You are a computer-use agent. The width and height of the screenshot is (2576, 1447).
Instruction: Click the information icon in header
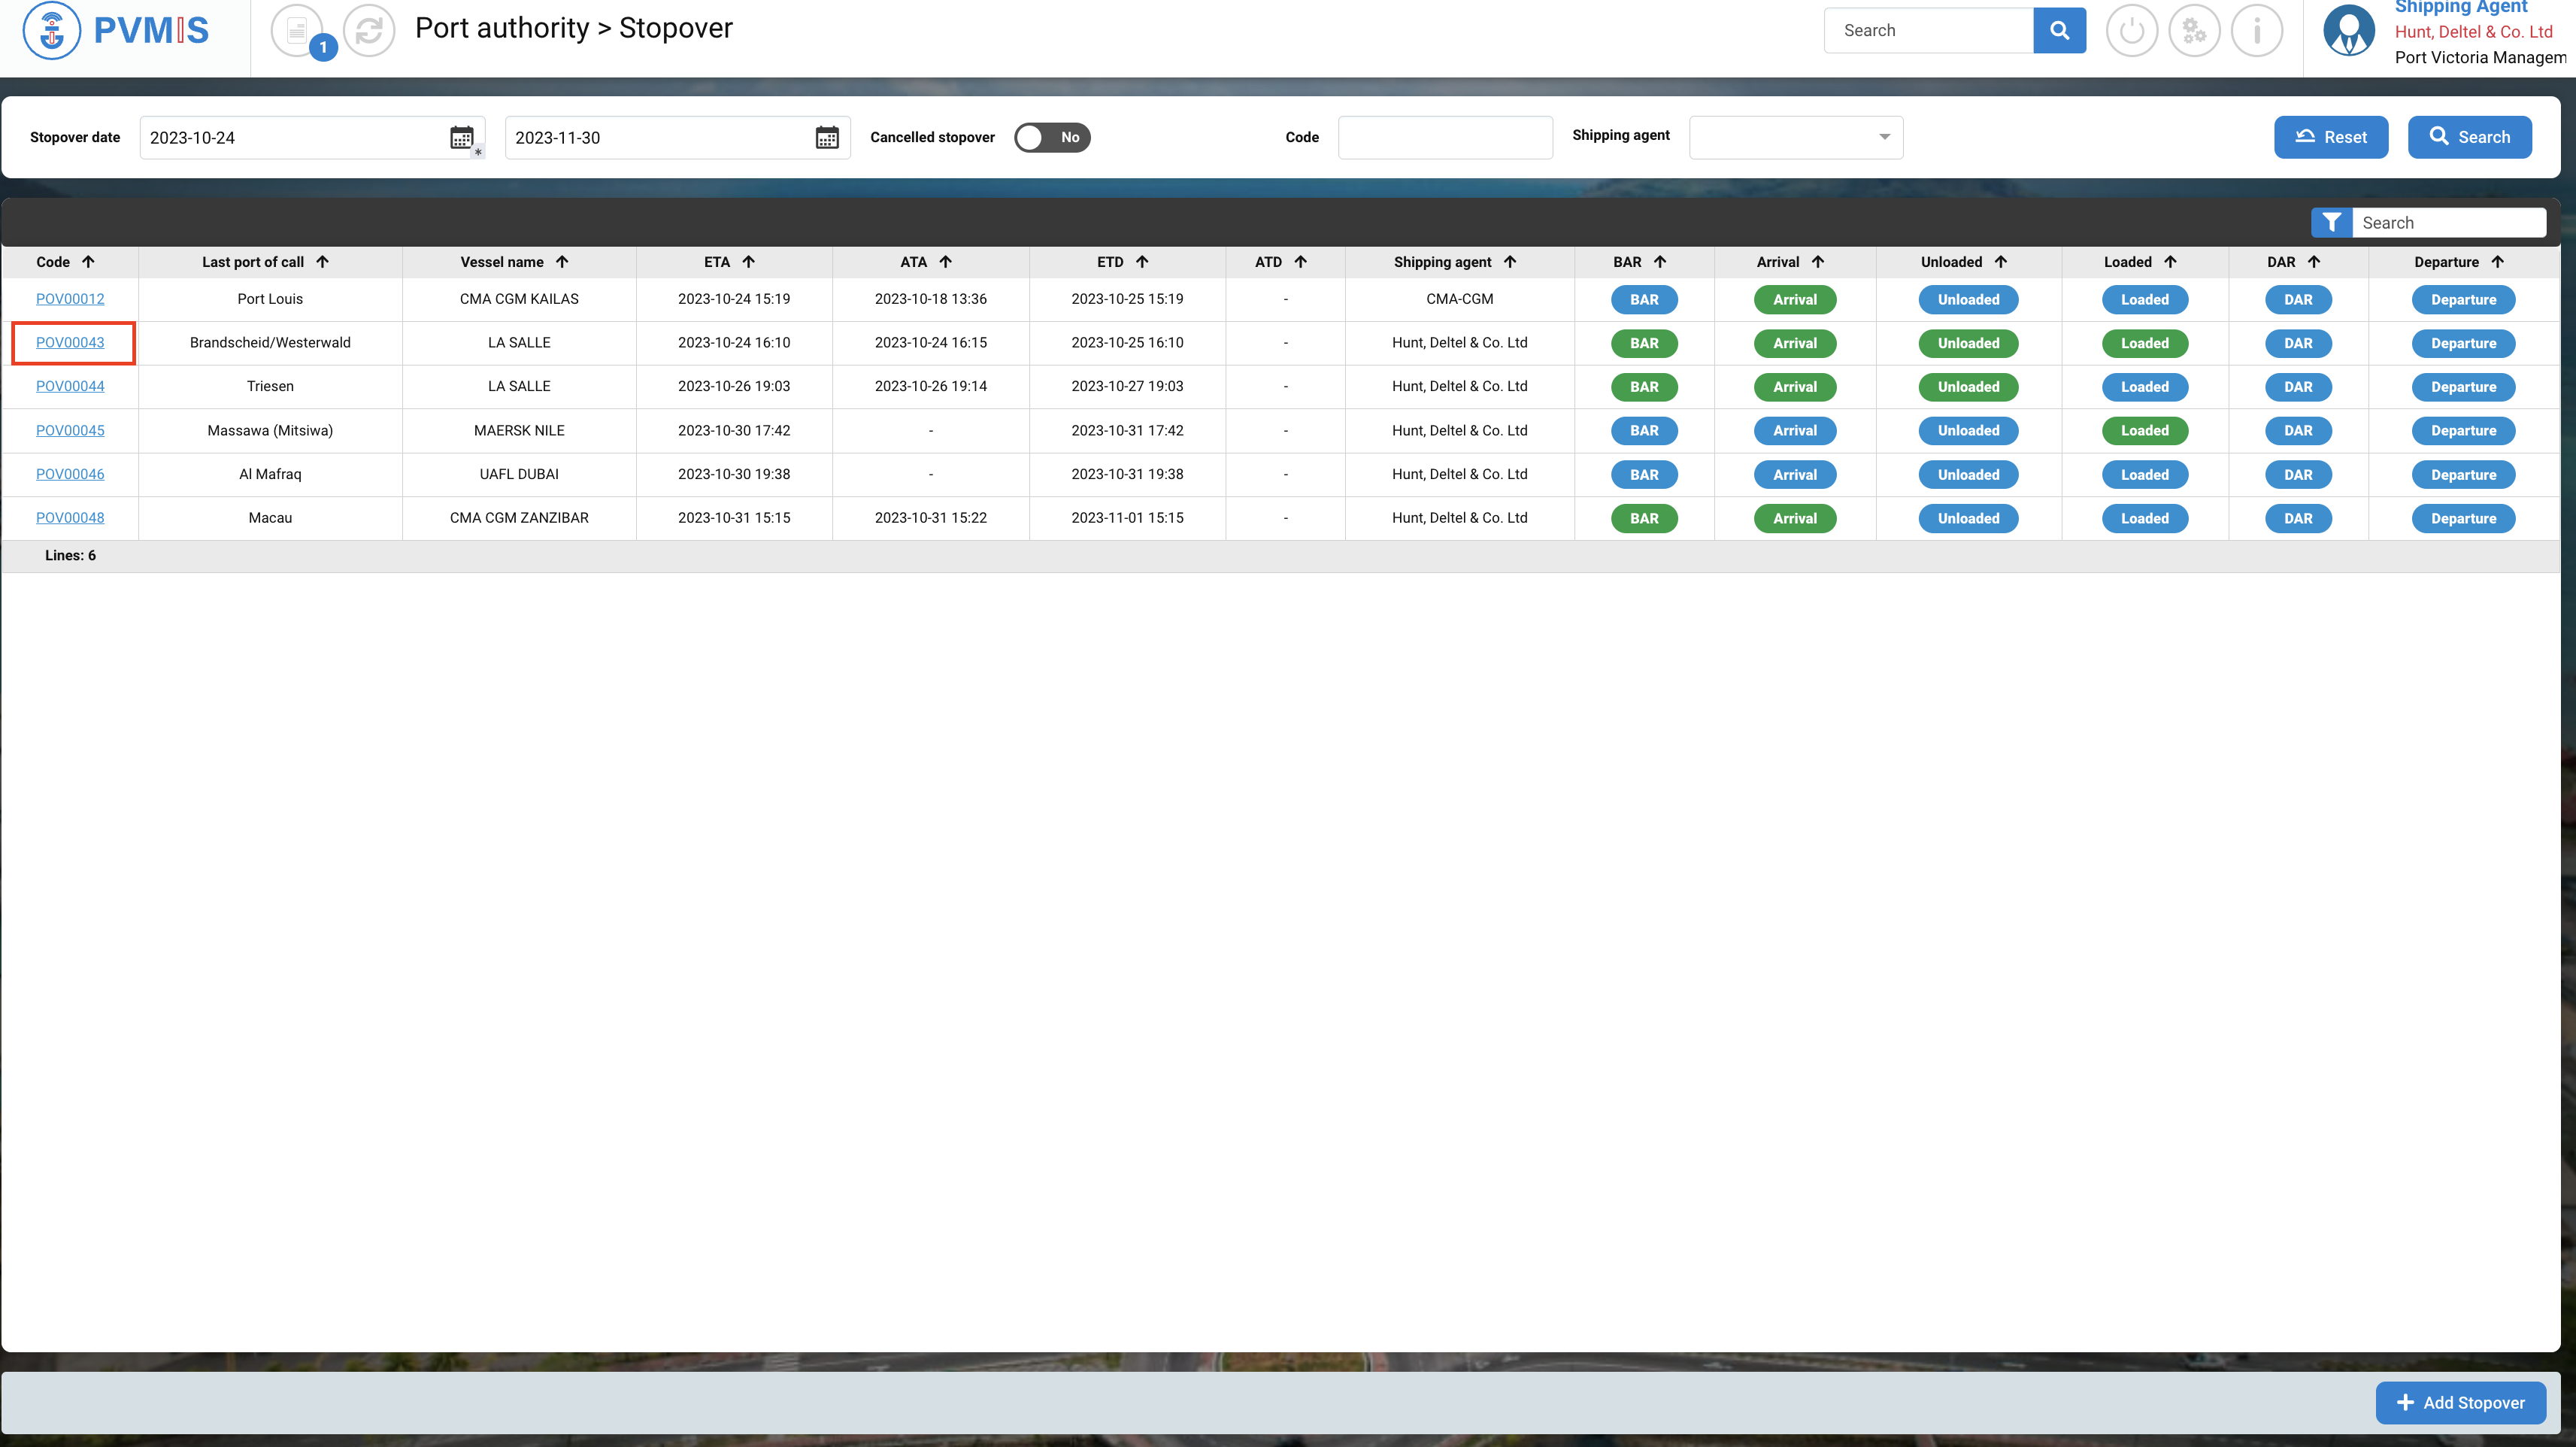coord(2257,31)
